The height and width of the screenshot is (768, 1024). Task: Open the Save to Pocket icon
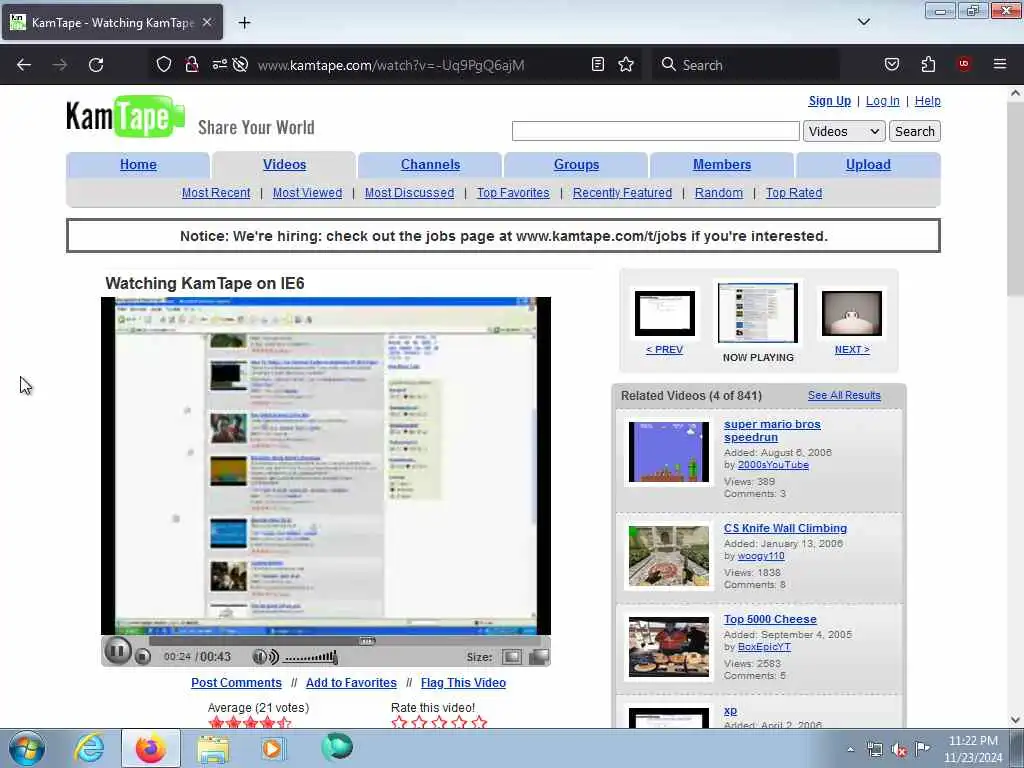(891, 64)
